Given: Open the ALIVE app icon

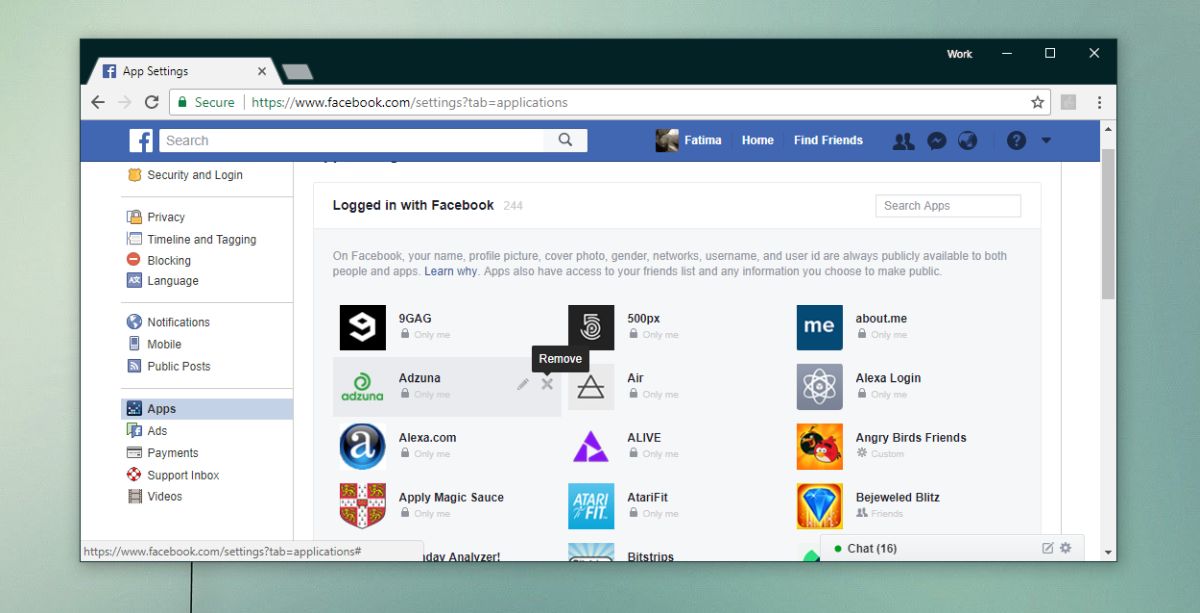Looking at the screenshot, I should pos(591,446).
